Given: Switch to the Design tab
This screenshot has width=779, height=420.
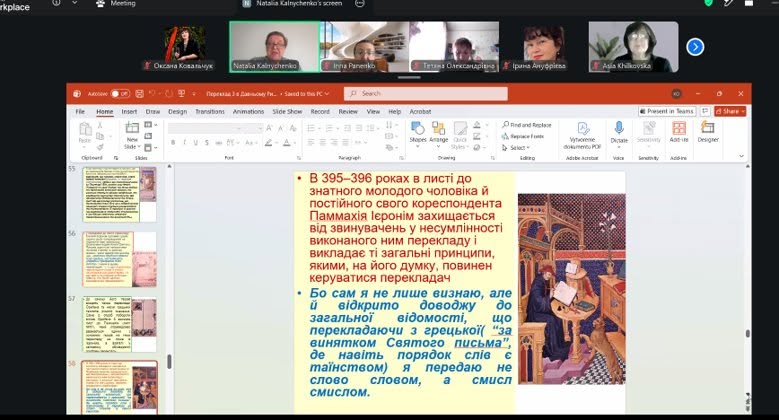Looking at the screenshot, I should (x=177, y=112).
